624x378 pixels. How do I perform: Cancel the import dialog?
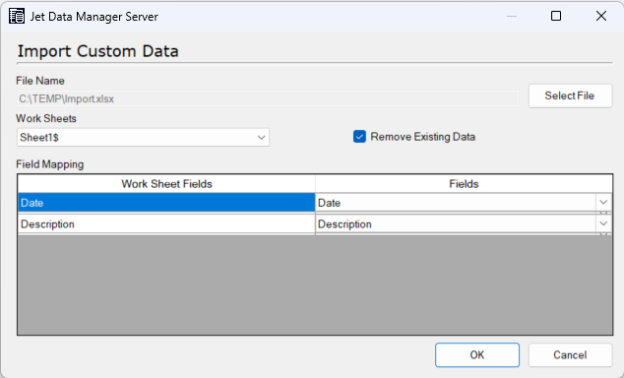tap(570, 355)
